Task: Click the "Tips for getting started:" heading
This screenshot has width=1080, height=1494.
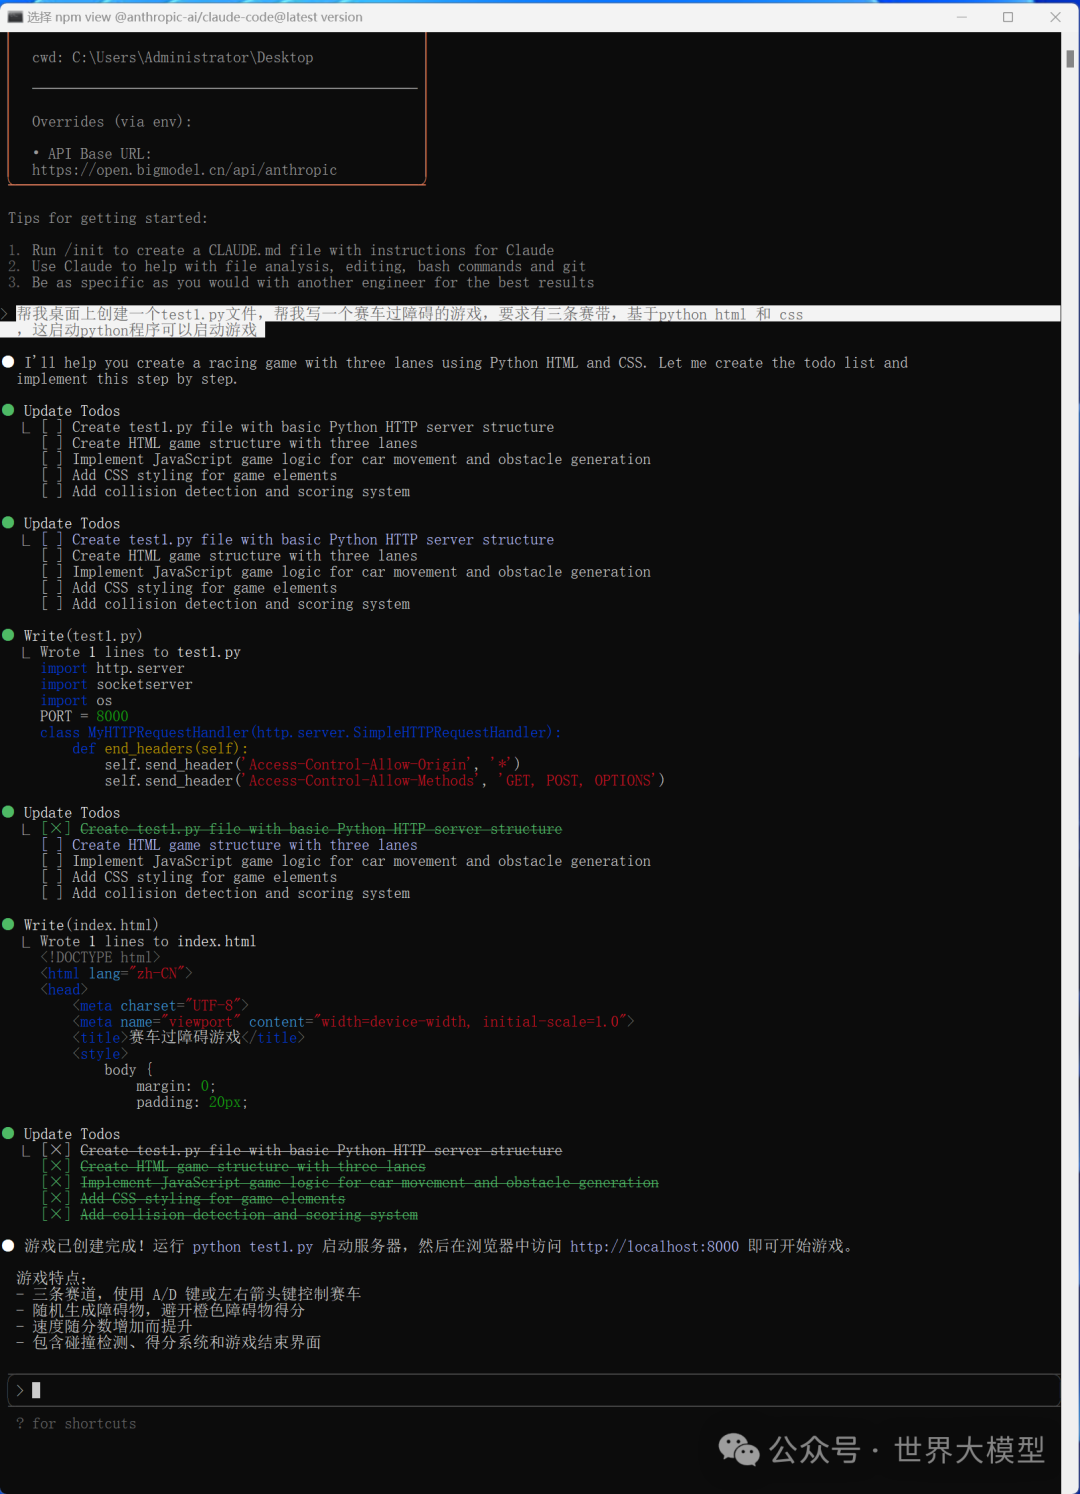Action: click(108, 218)
